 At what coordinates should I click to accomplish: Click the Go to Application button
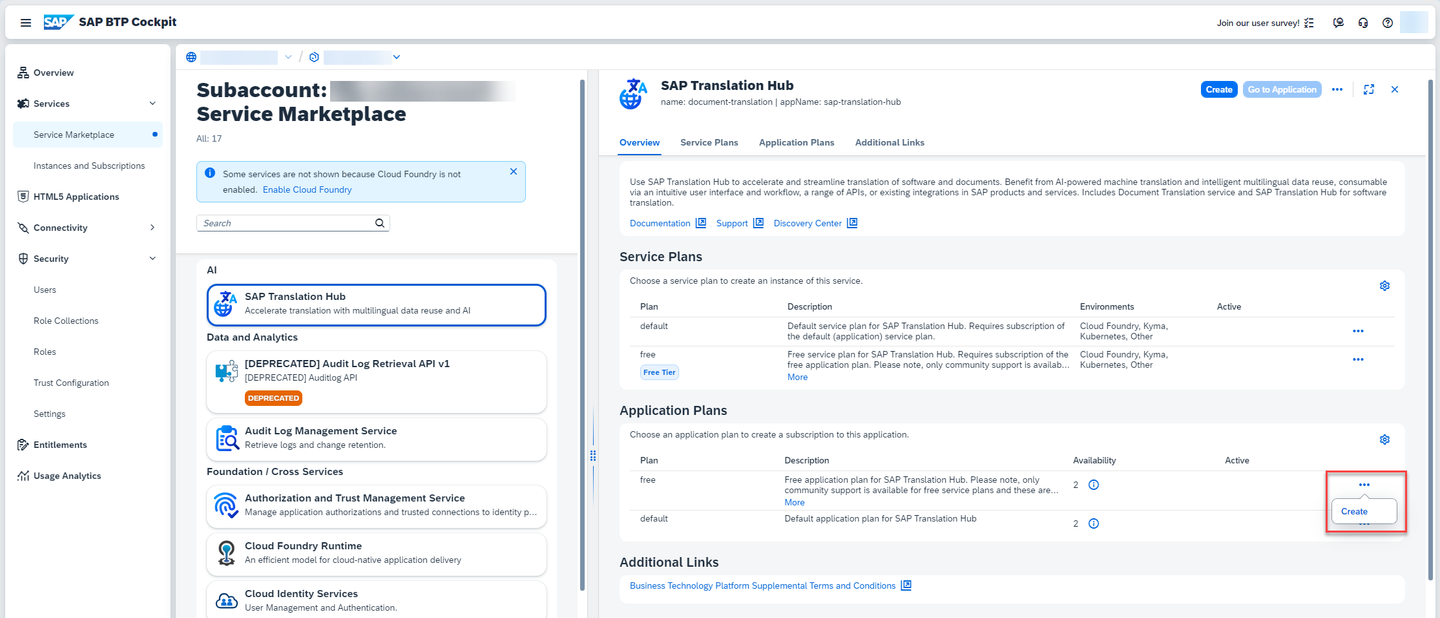(x=1282, y=89)
